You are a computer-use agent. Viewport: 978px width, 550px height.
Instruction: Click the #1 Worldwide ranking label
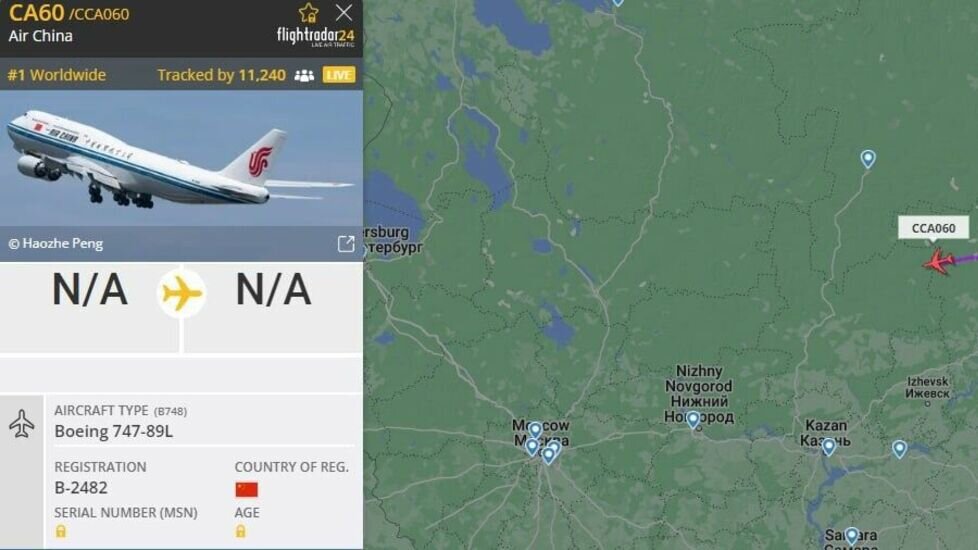coord(57,75)
